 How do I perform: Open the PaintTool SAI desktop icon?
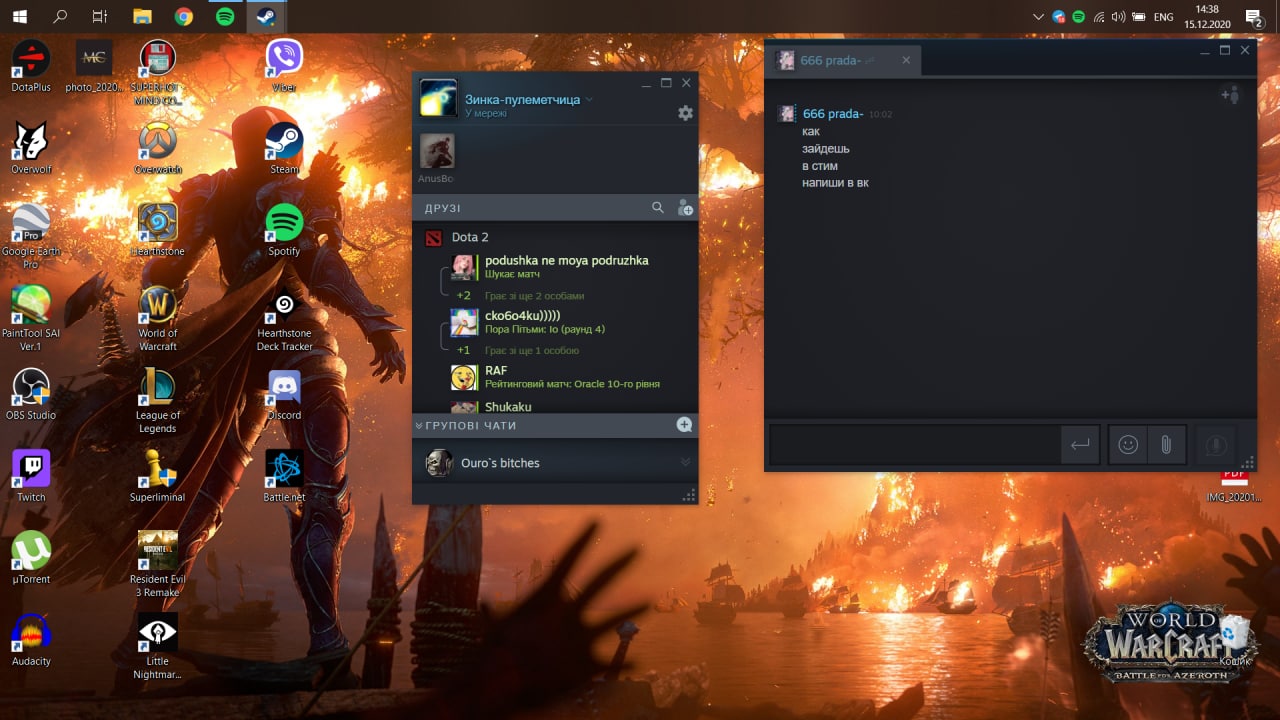click(x=31, y=319)
